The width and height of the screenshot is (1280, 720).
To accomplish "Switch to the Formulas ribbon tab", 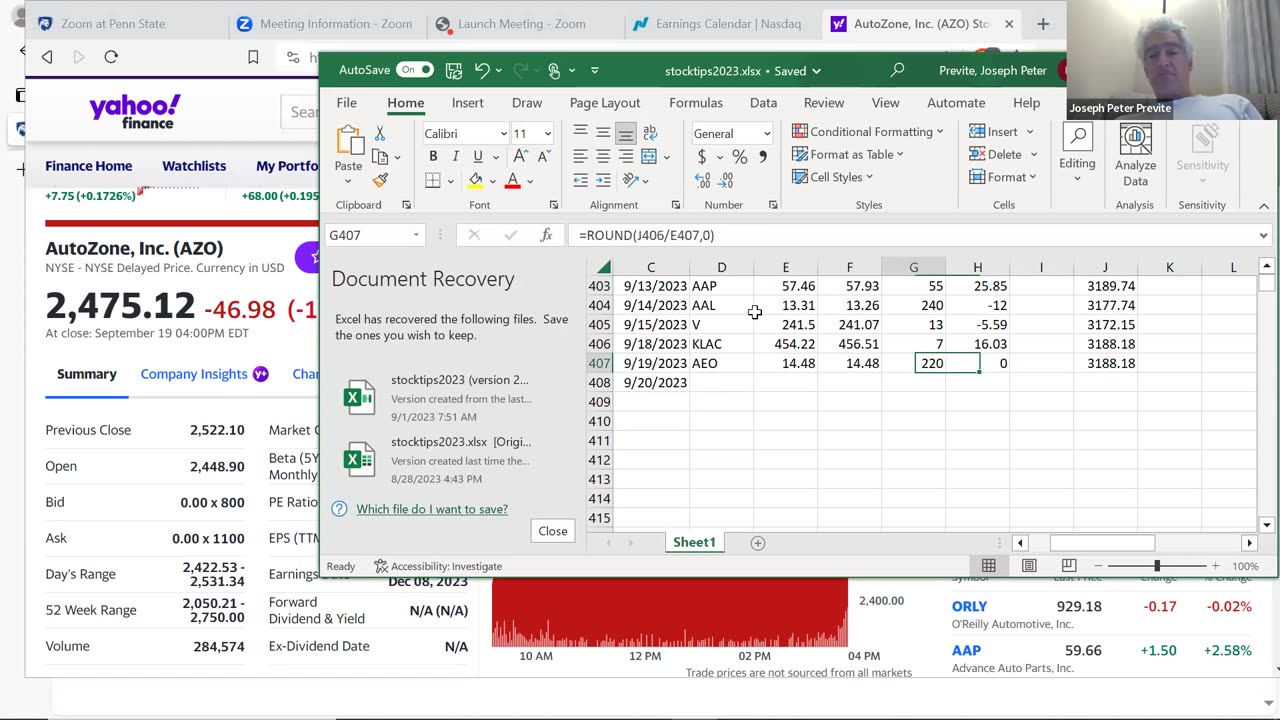I will pyautogui.click(x=696, y=103).
